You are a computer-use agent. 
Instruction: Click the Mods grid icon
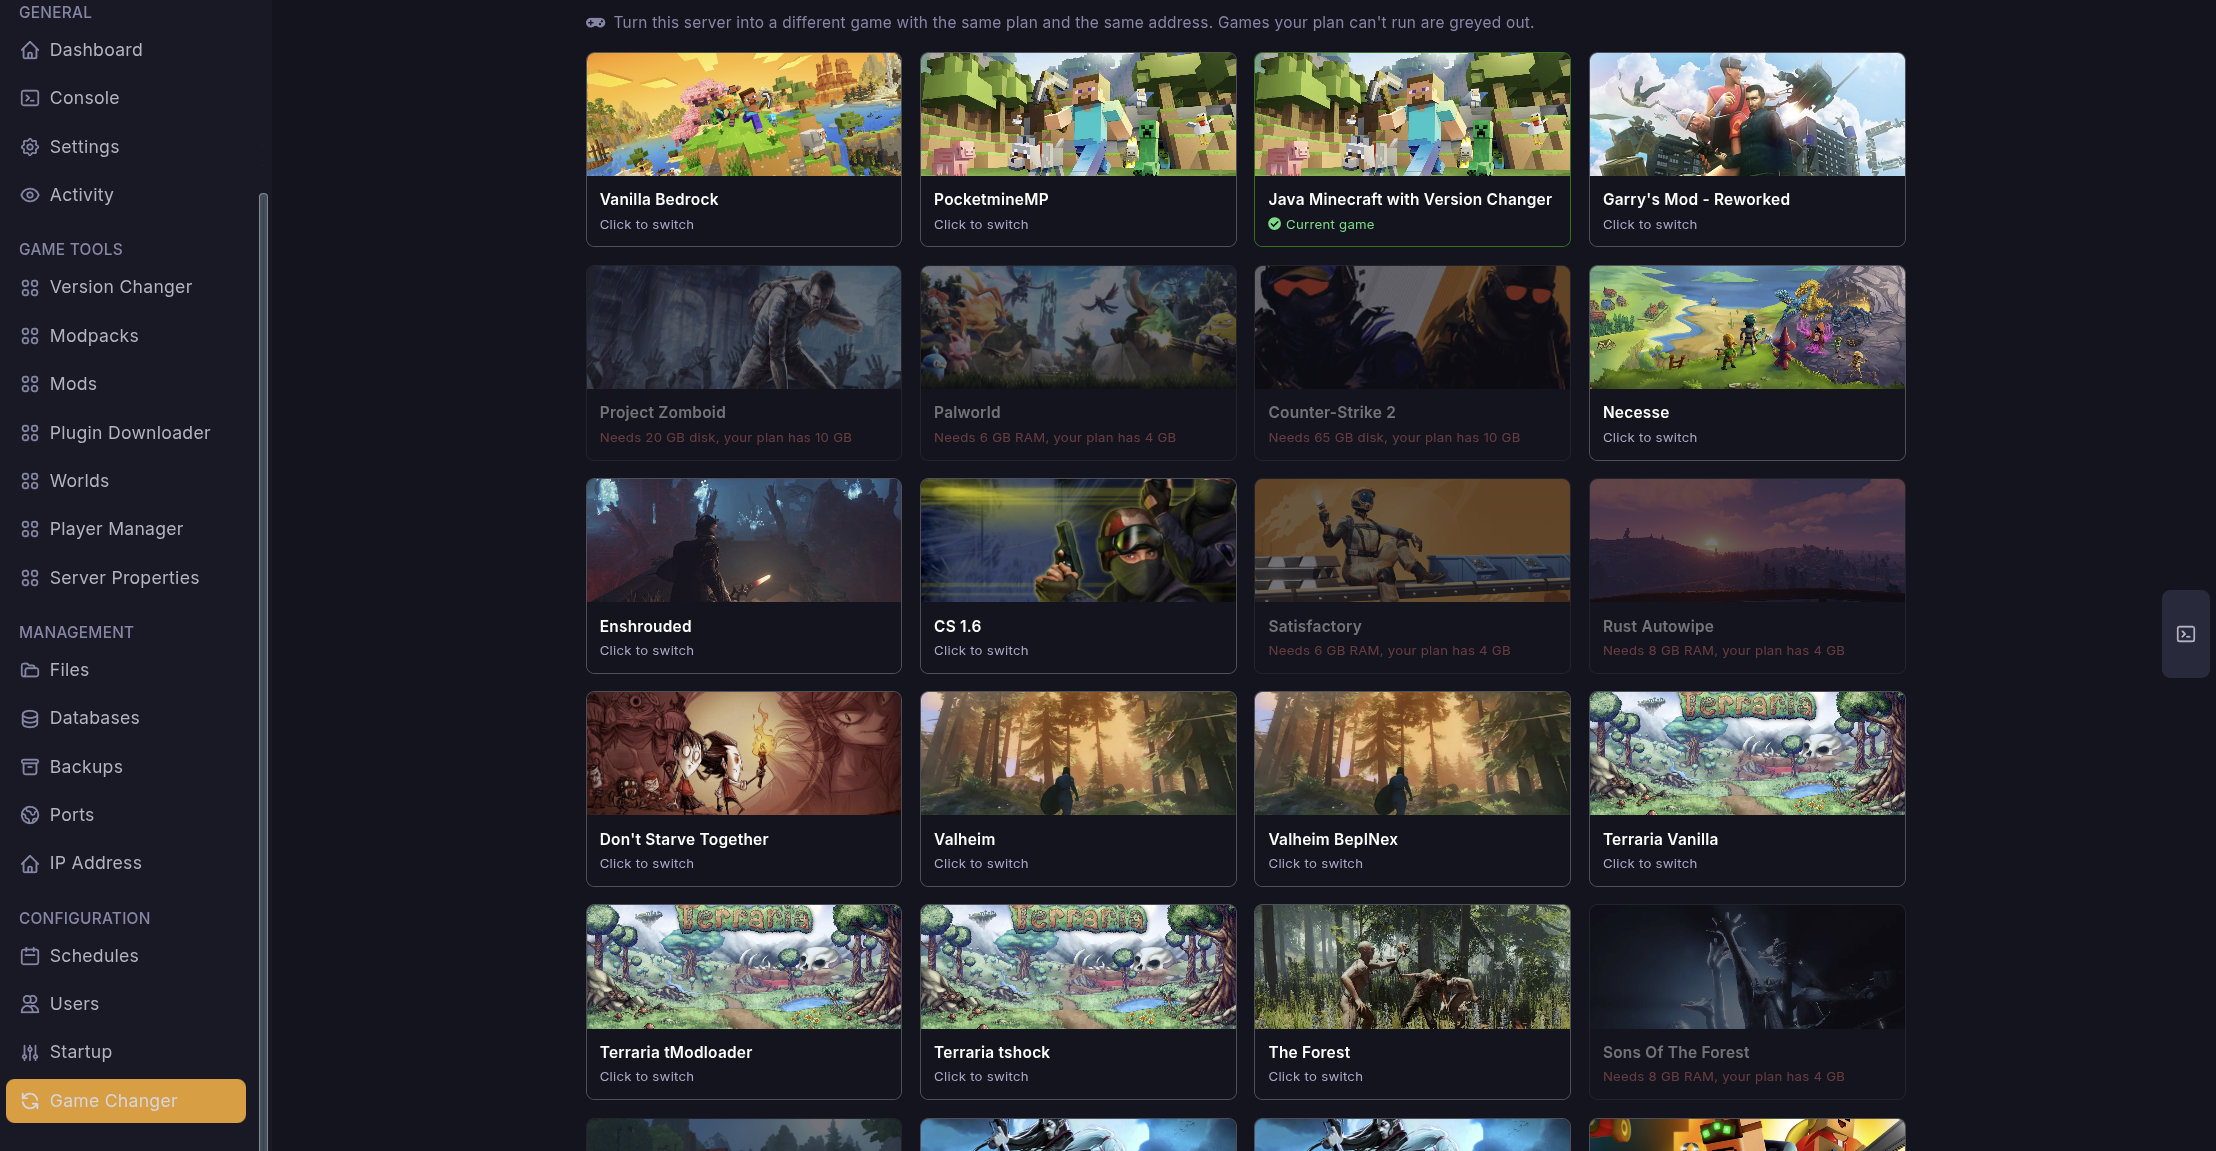click(x=30, y=384)
